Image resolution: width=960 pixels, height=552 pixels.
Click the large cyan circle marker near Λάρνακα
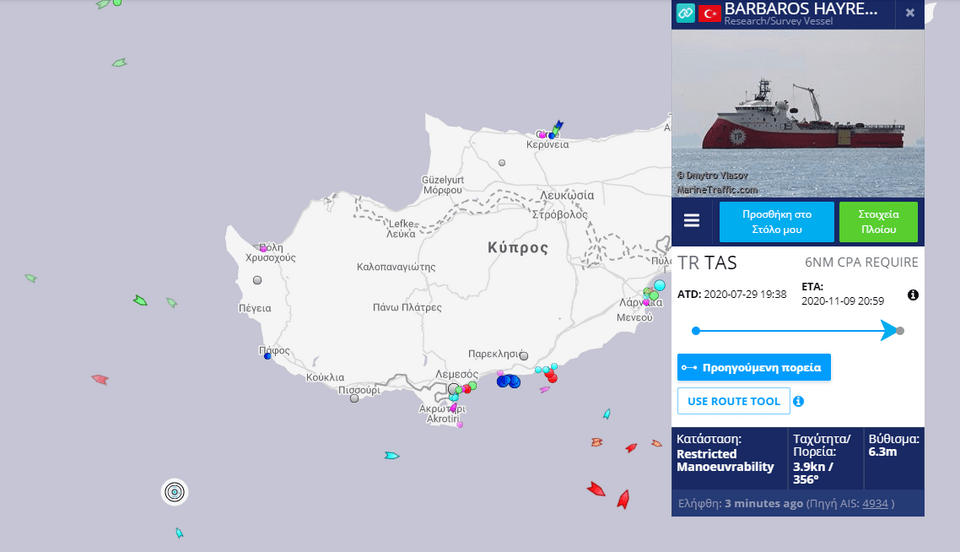coord(660,285)
